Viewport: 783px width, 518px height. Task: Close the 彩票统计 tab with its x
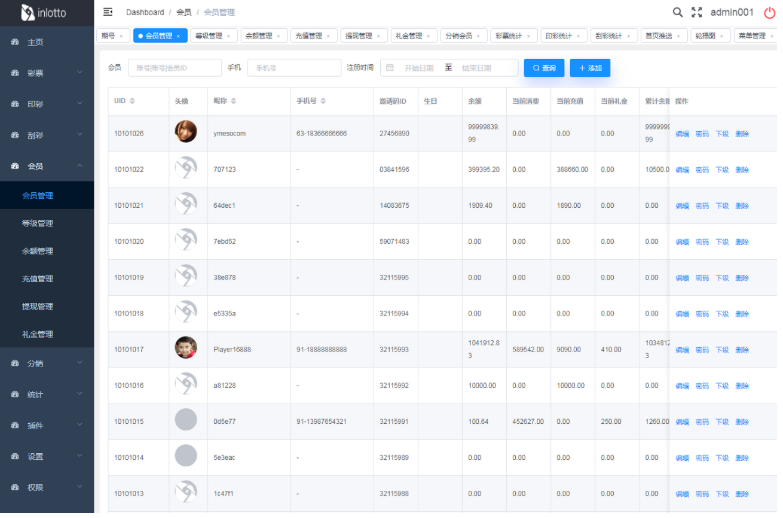(528, 36)
